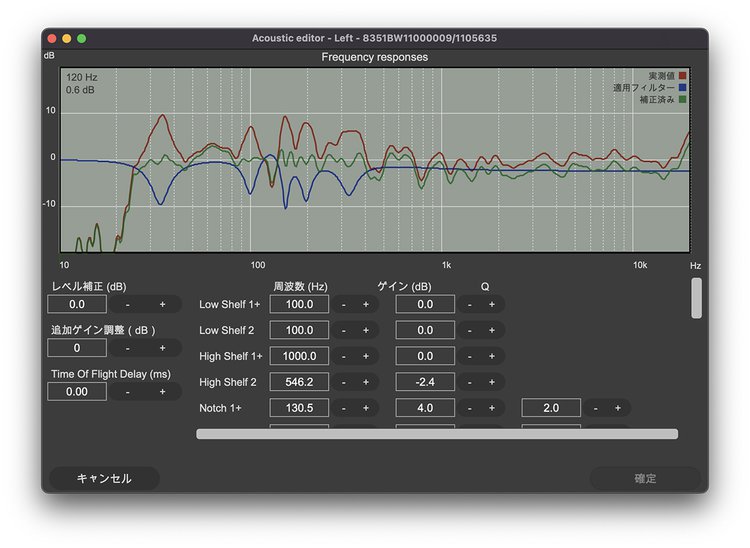Increase Notch 1+ Q value
This screenshot has height=548, width=750.
pyautogui.click(x=617, y=408)
